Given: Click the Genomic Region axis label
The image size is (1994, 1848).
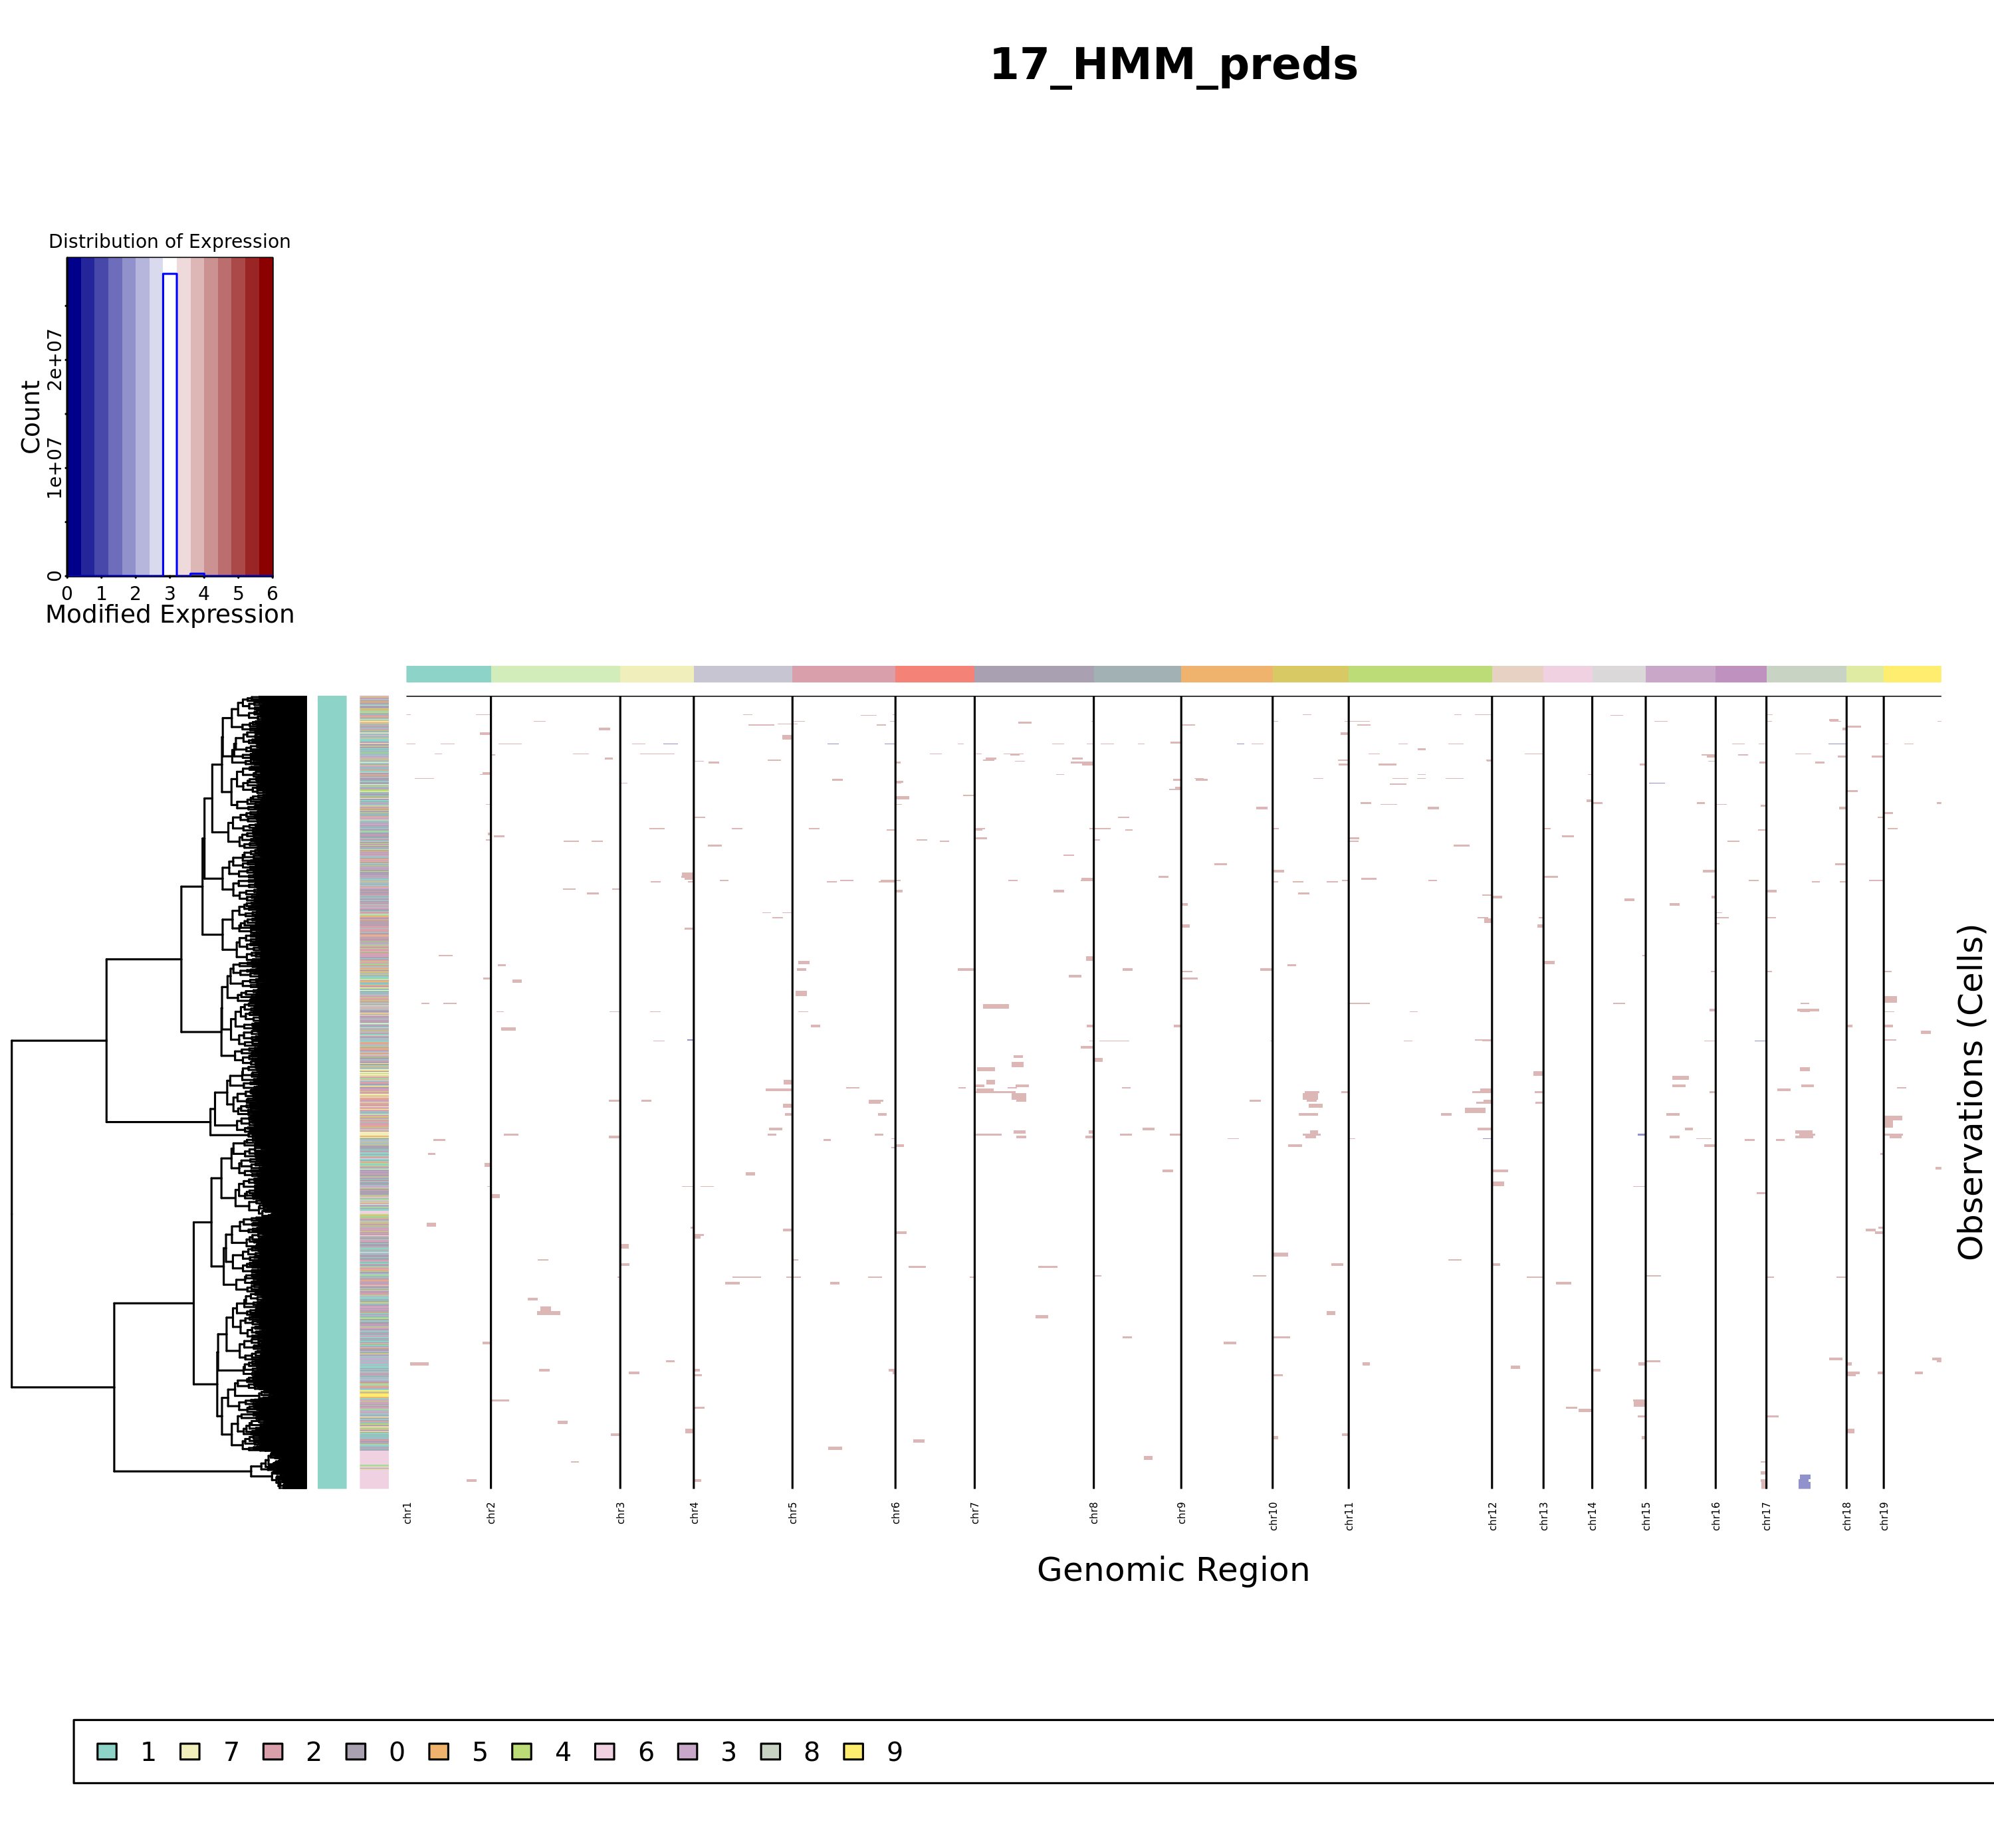Looking at the screenshot, I should tap(1173, 1569).
